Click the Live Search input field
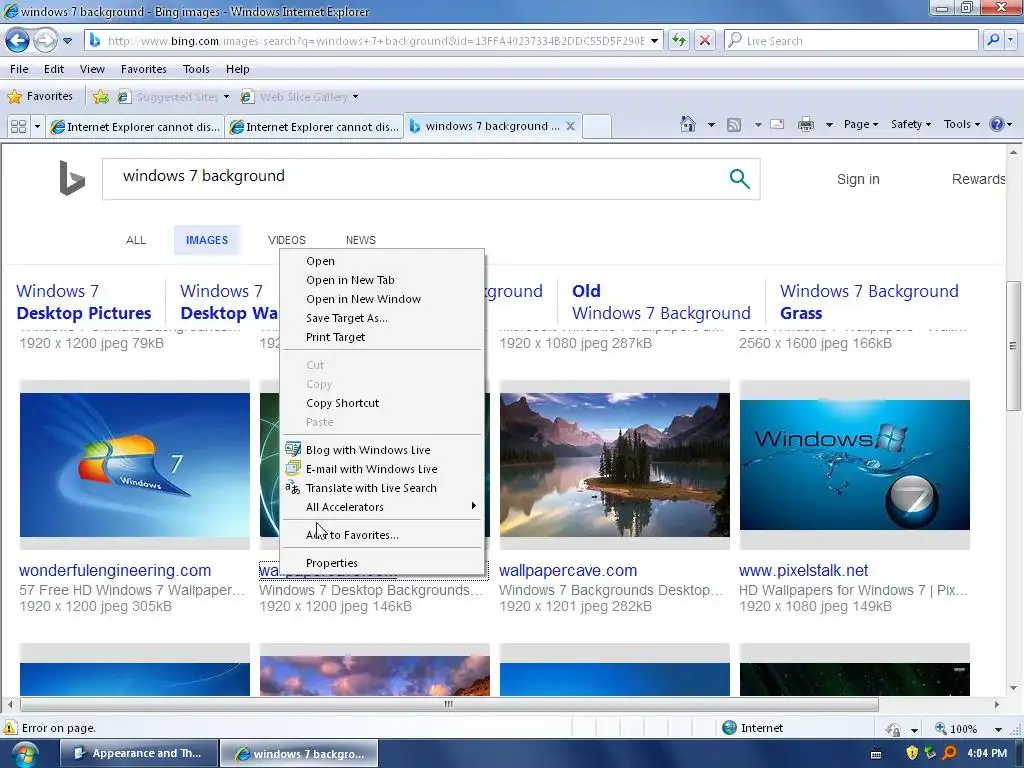 coord(850,40)
